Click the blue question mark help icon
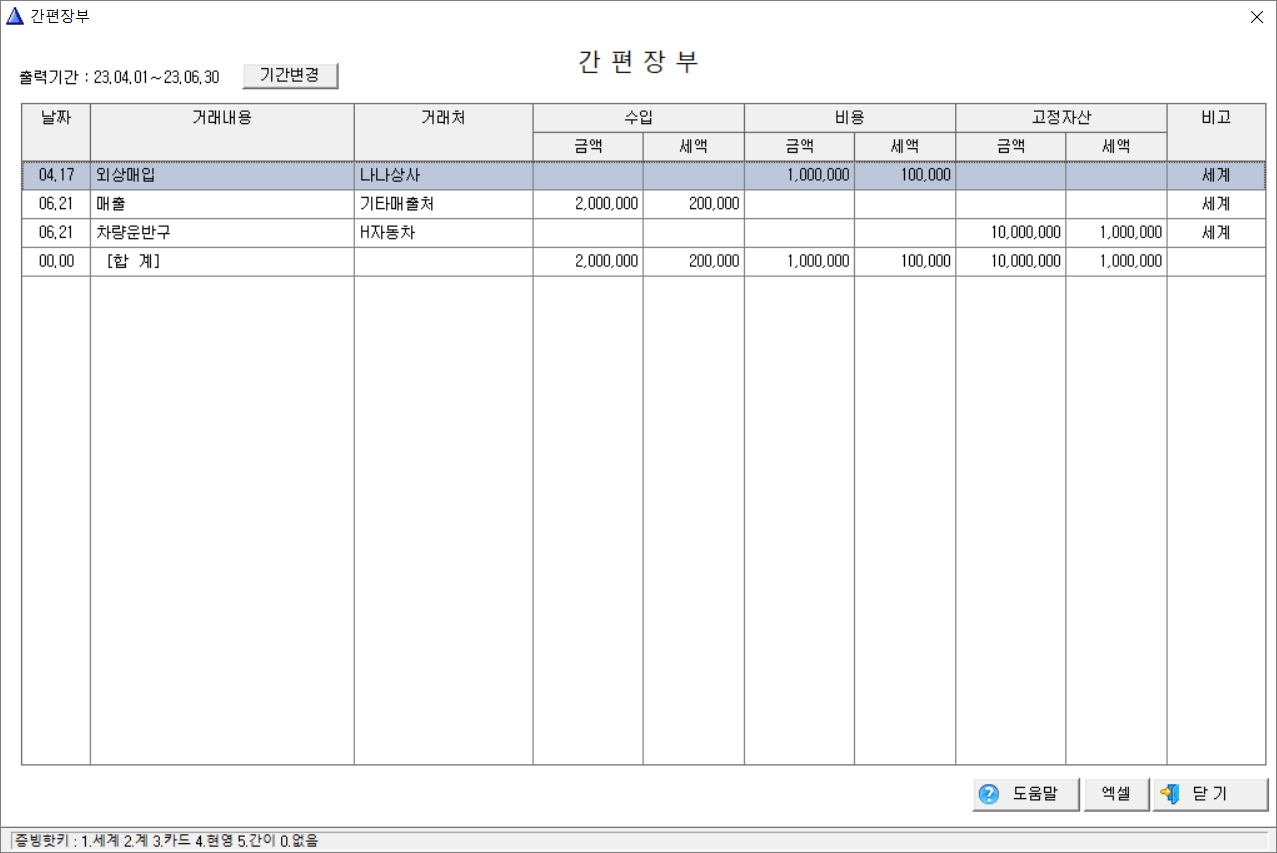 coord(989,794)
